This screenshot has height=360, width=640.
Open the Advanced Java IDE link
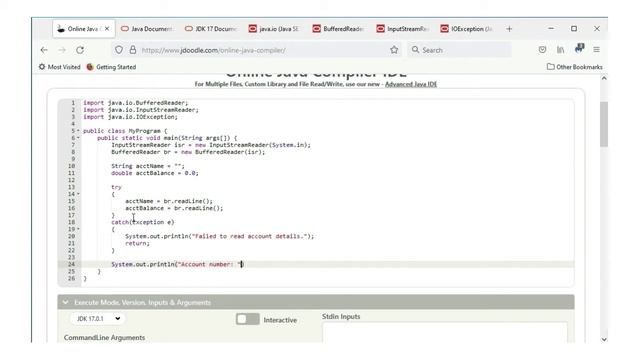coord(411,84)
